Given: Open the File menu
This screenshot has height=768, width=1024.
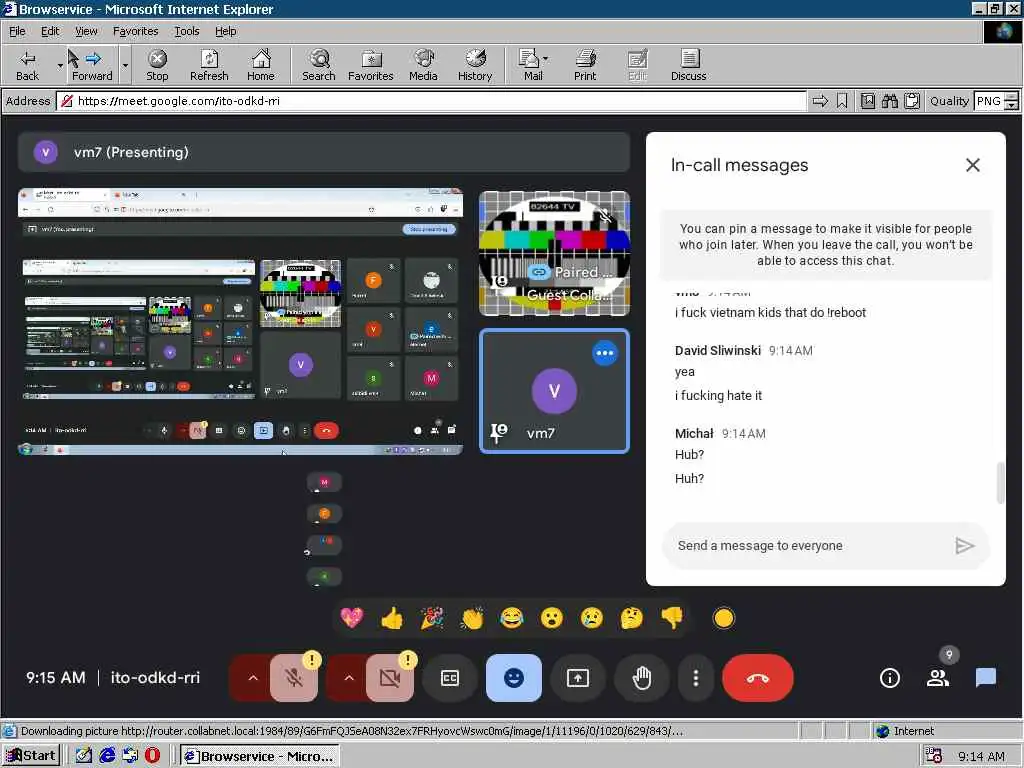Looking at the screenshot, I should coord(17,31).
